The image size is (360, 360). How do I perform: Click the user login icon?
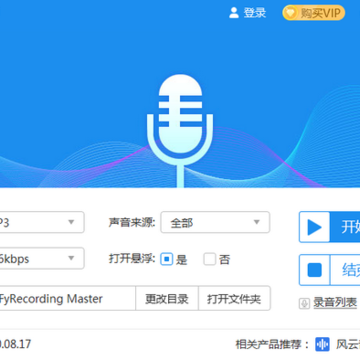[234, 13]
